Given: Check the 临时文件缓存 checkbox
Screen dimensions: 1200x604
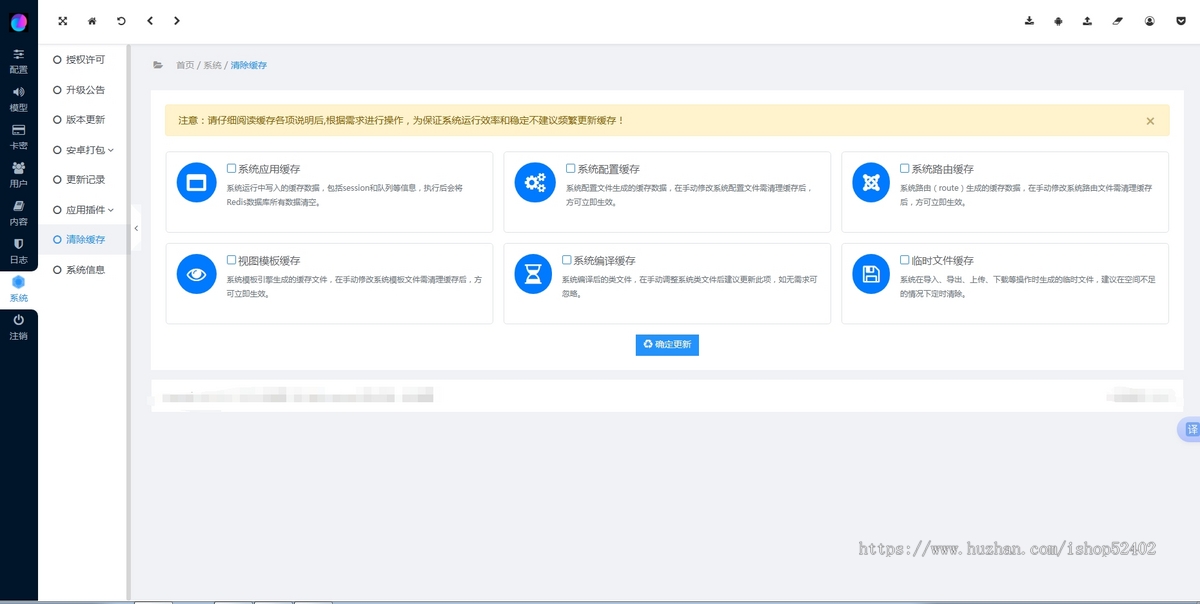Looking at the screenshot, I should (904, 260).
